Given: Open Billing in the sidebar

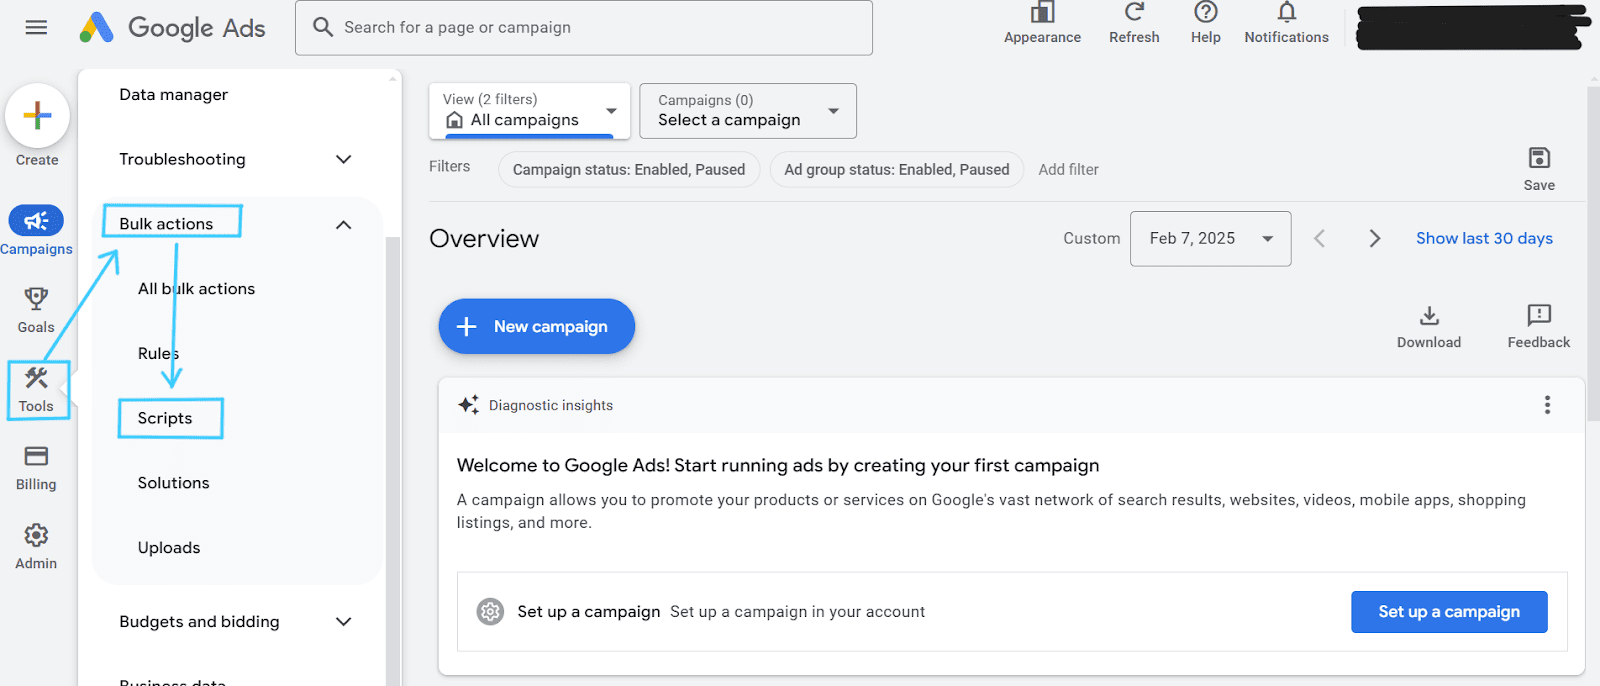Looking at the screenshot, I should click(x=36, y=457).
